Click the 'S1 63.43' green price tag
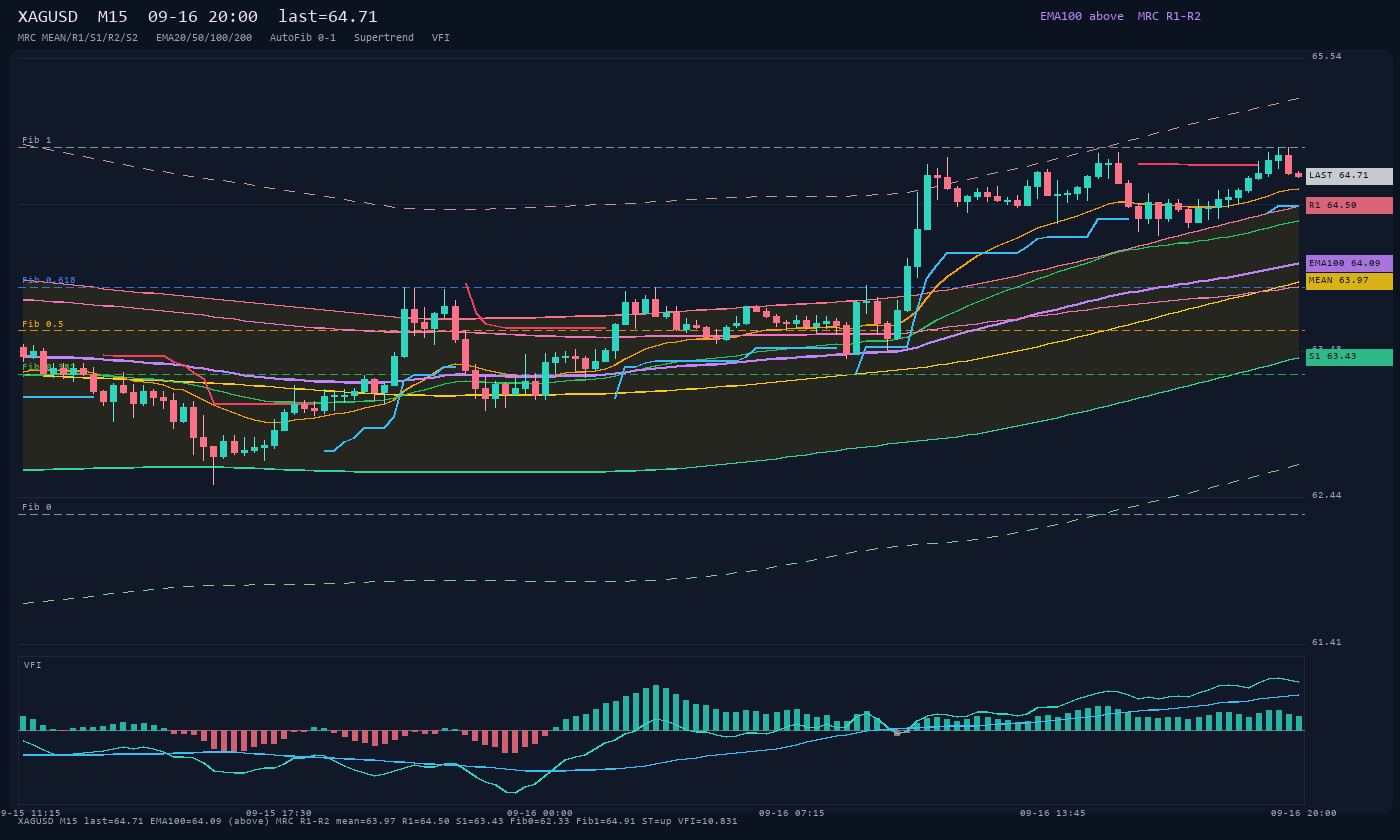The image size is (1400, 840). click(x=1349, y=357)
